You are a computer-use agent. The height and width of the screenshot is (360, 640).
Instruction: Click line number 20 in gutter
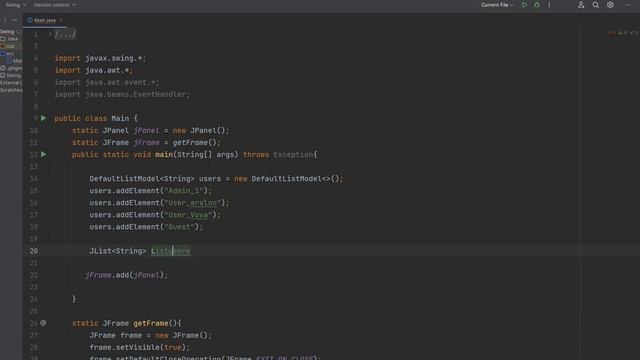click(33, 251)
